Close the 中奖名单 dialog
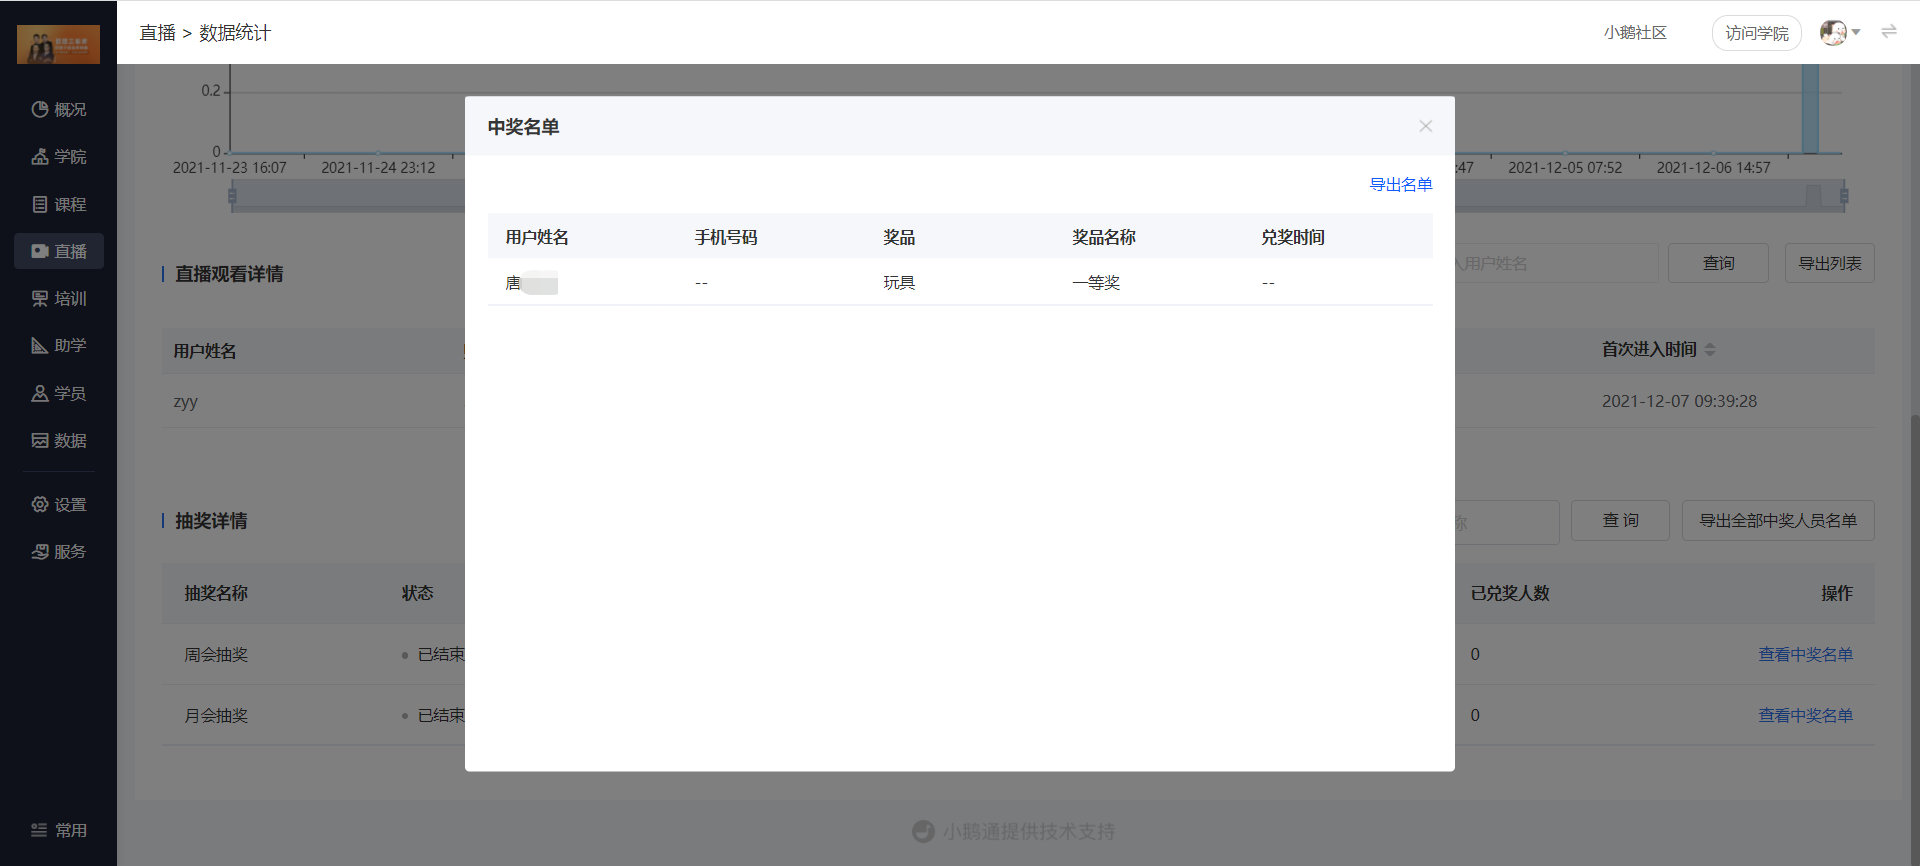 1426,126
